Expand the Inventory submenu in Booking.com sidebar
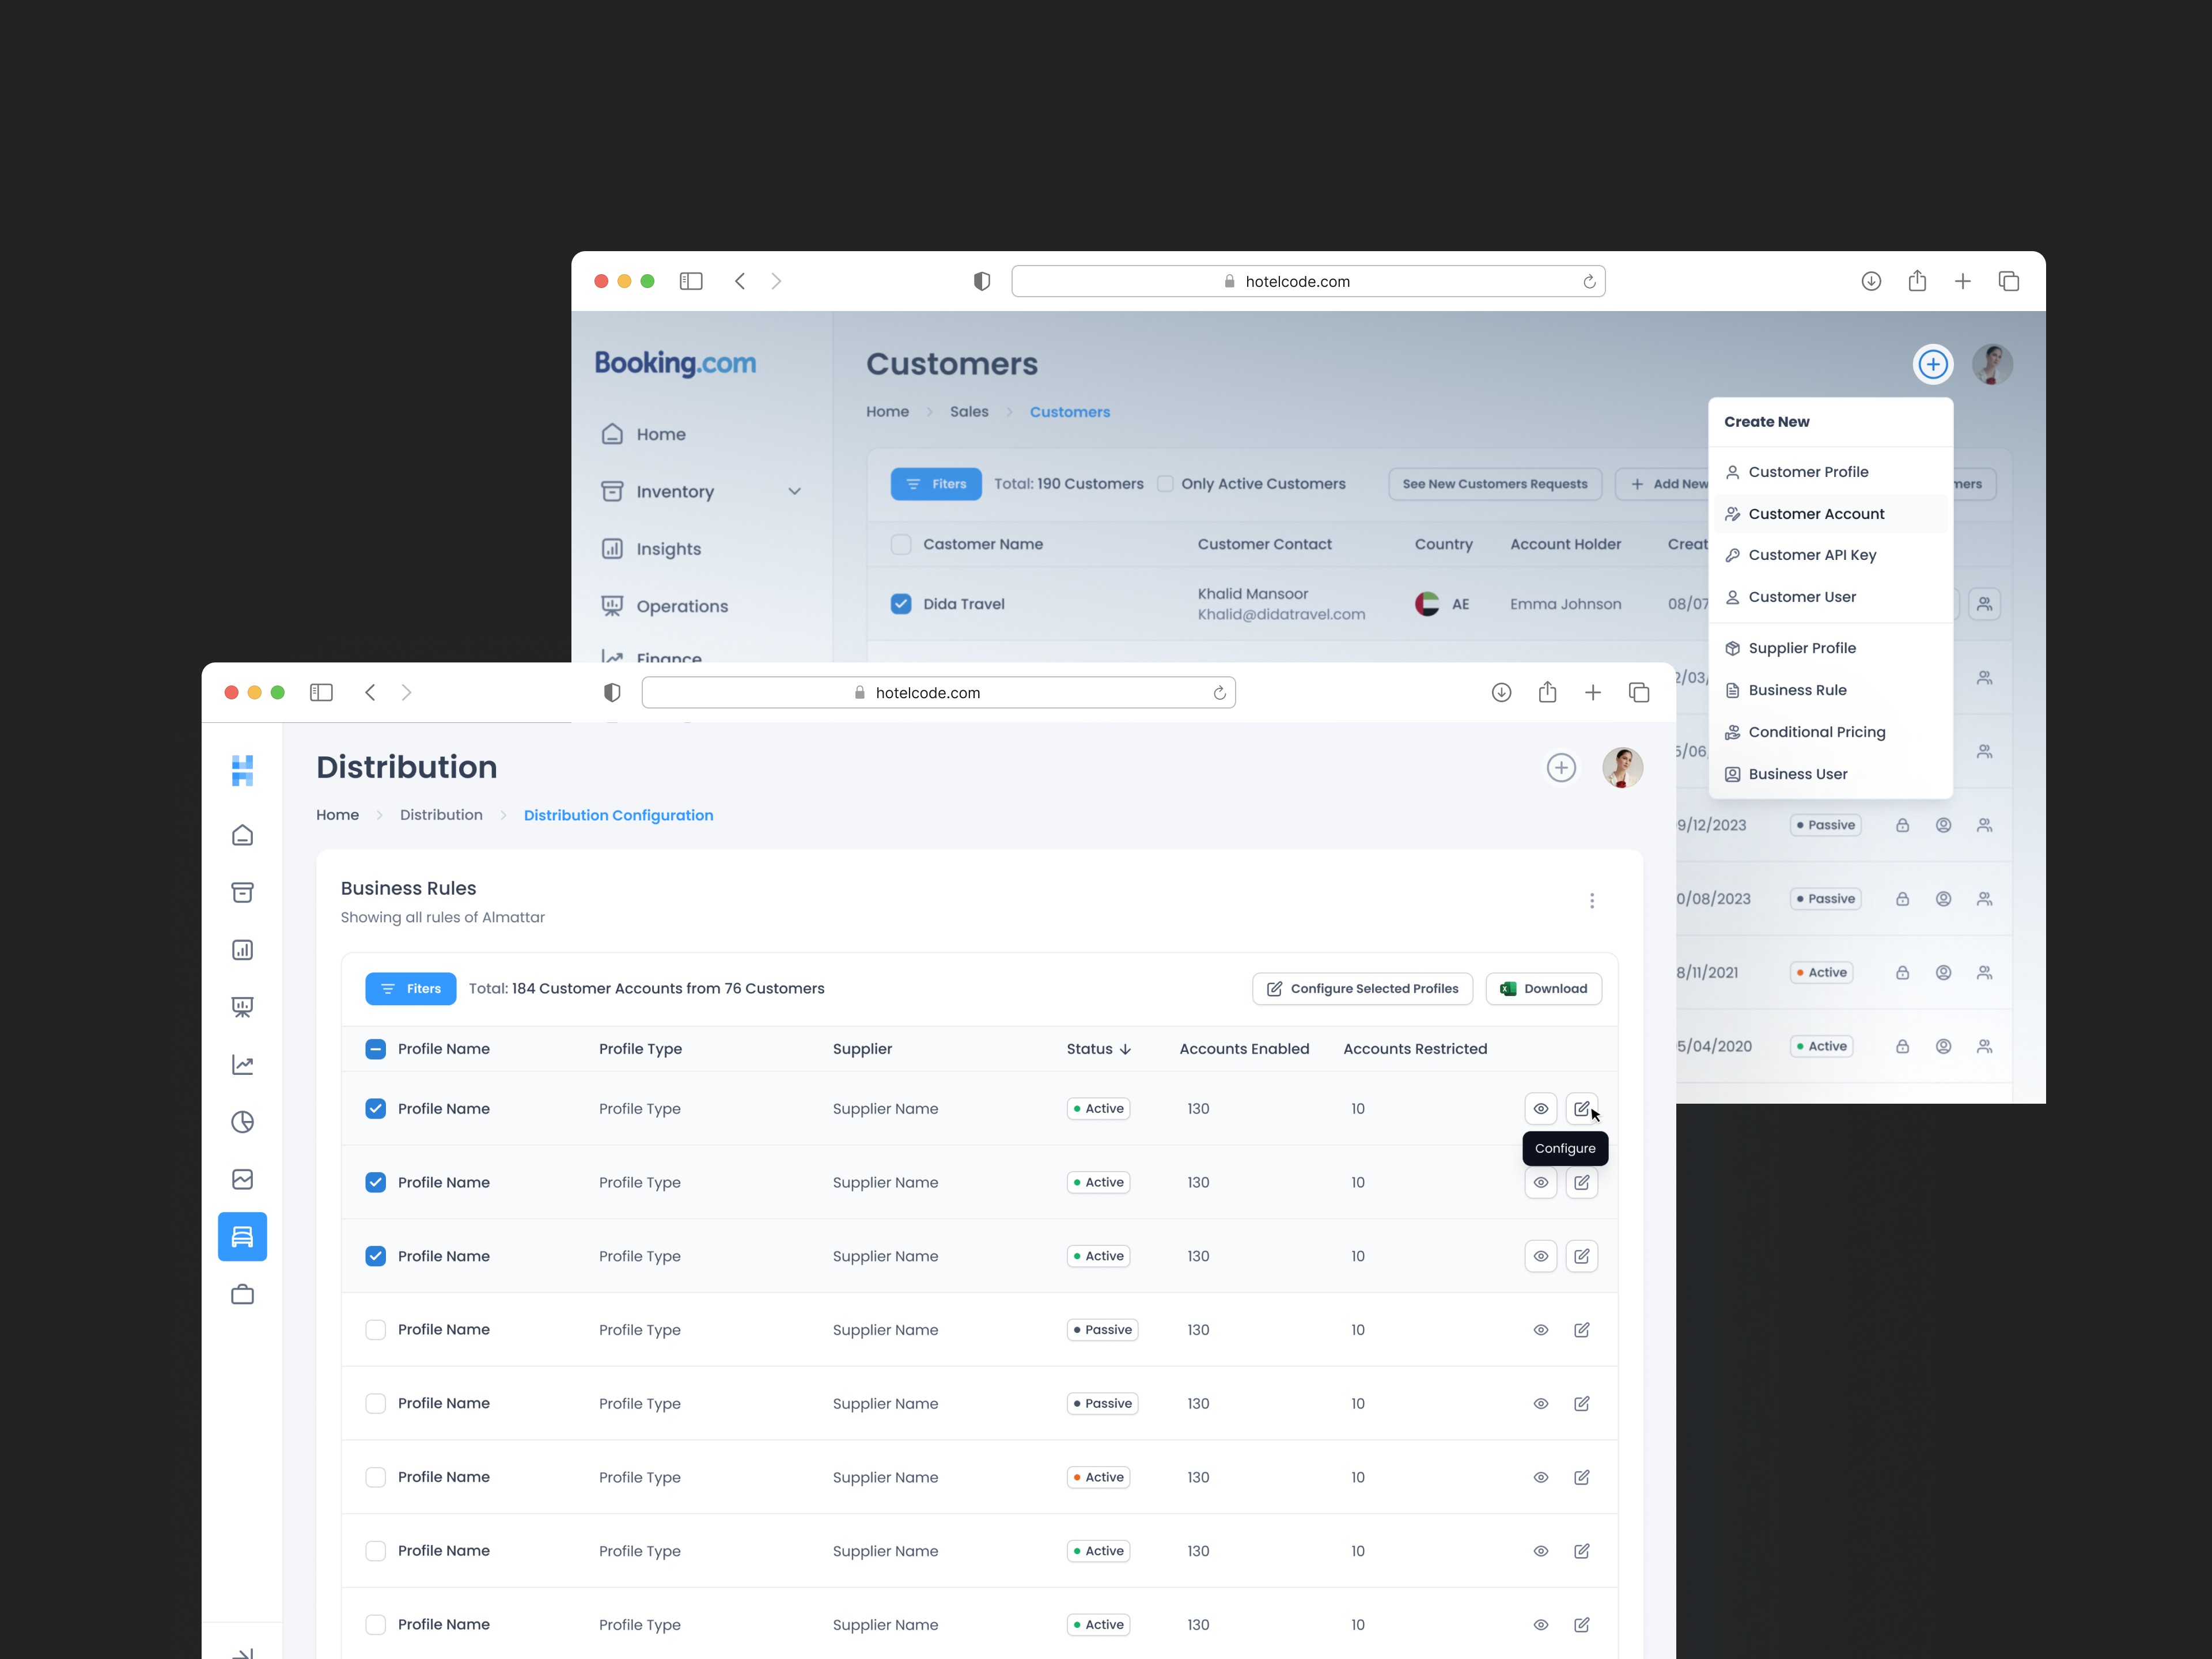2212x1659 pixels. [x=794, y=491]
